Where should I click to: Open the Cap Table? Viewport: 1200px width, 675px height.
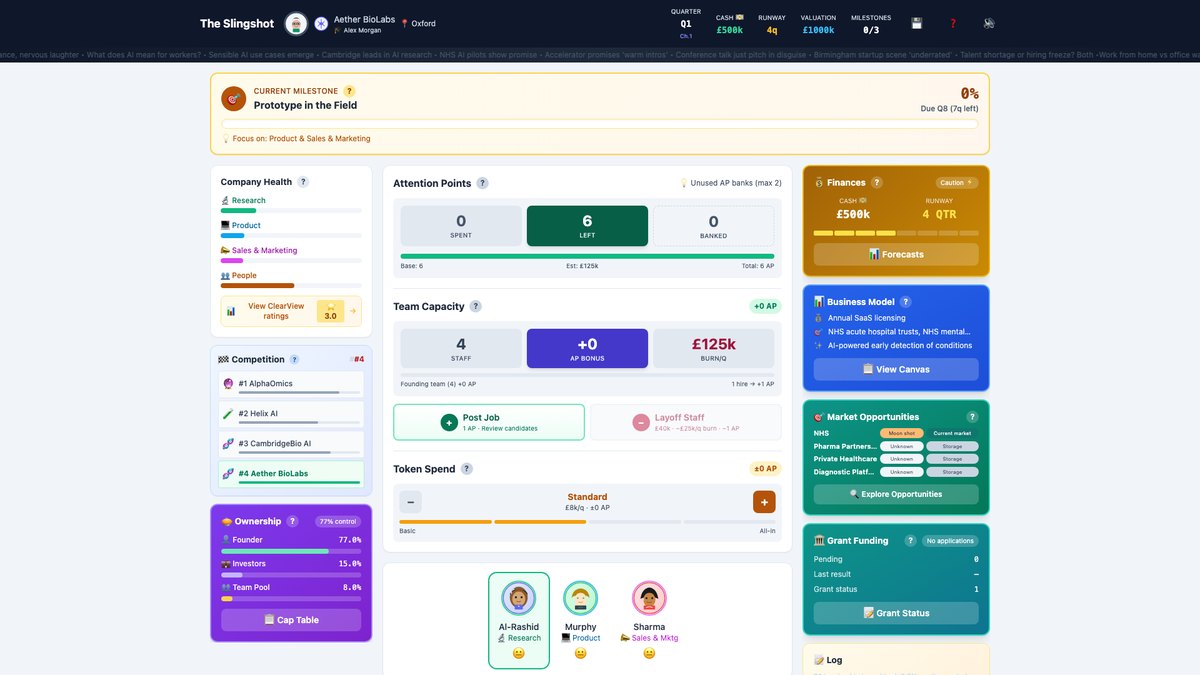click(291, 620)
